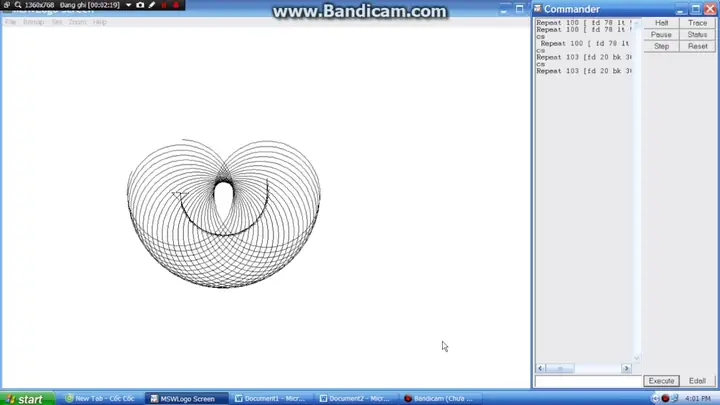Click the Trace button
This screenshot has width=720, height=405.
697,23
